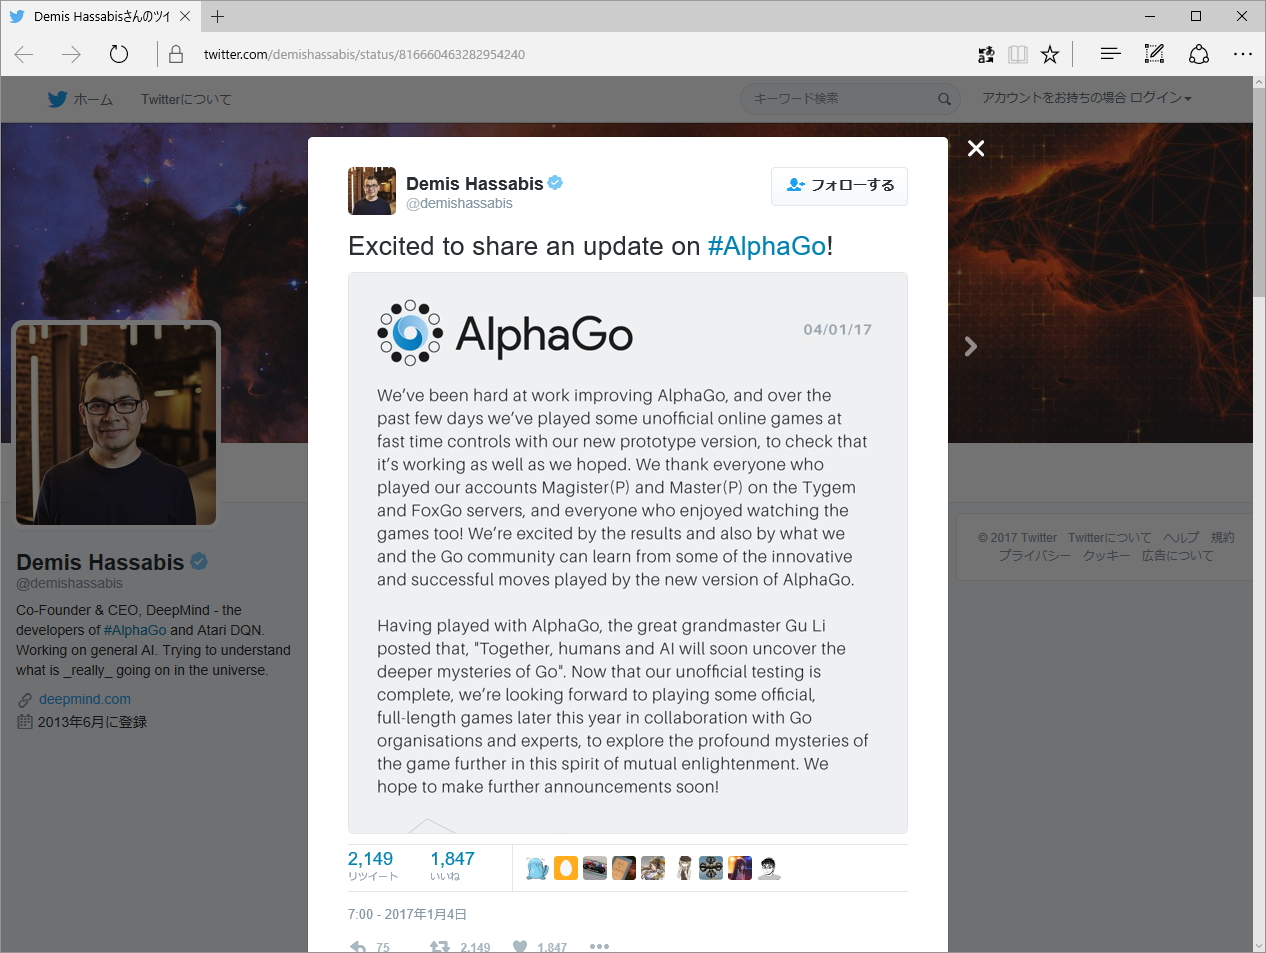
Task: Click the ヘルプ footer link
Action: [x=1181, y=537]
